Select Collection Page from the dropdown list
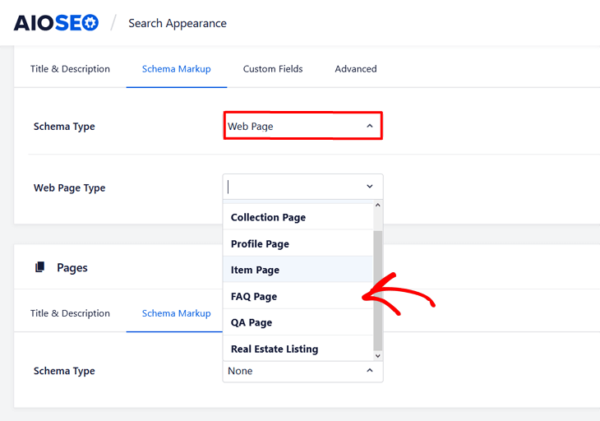The height and width of the screenshot is (421, 600). [268, 217]
